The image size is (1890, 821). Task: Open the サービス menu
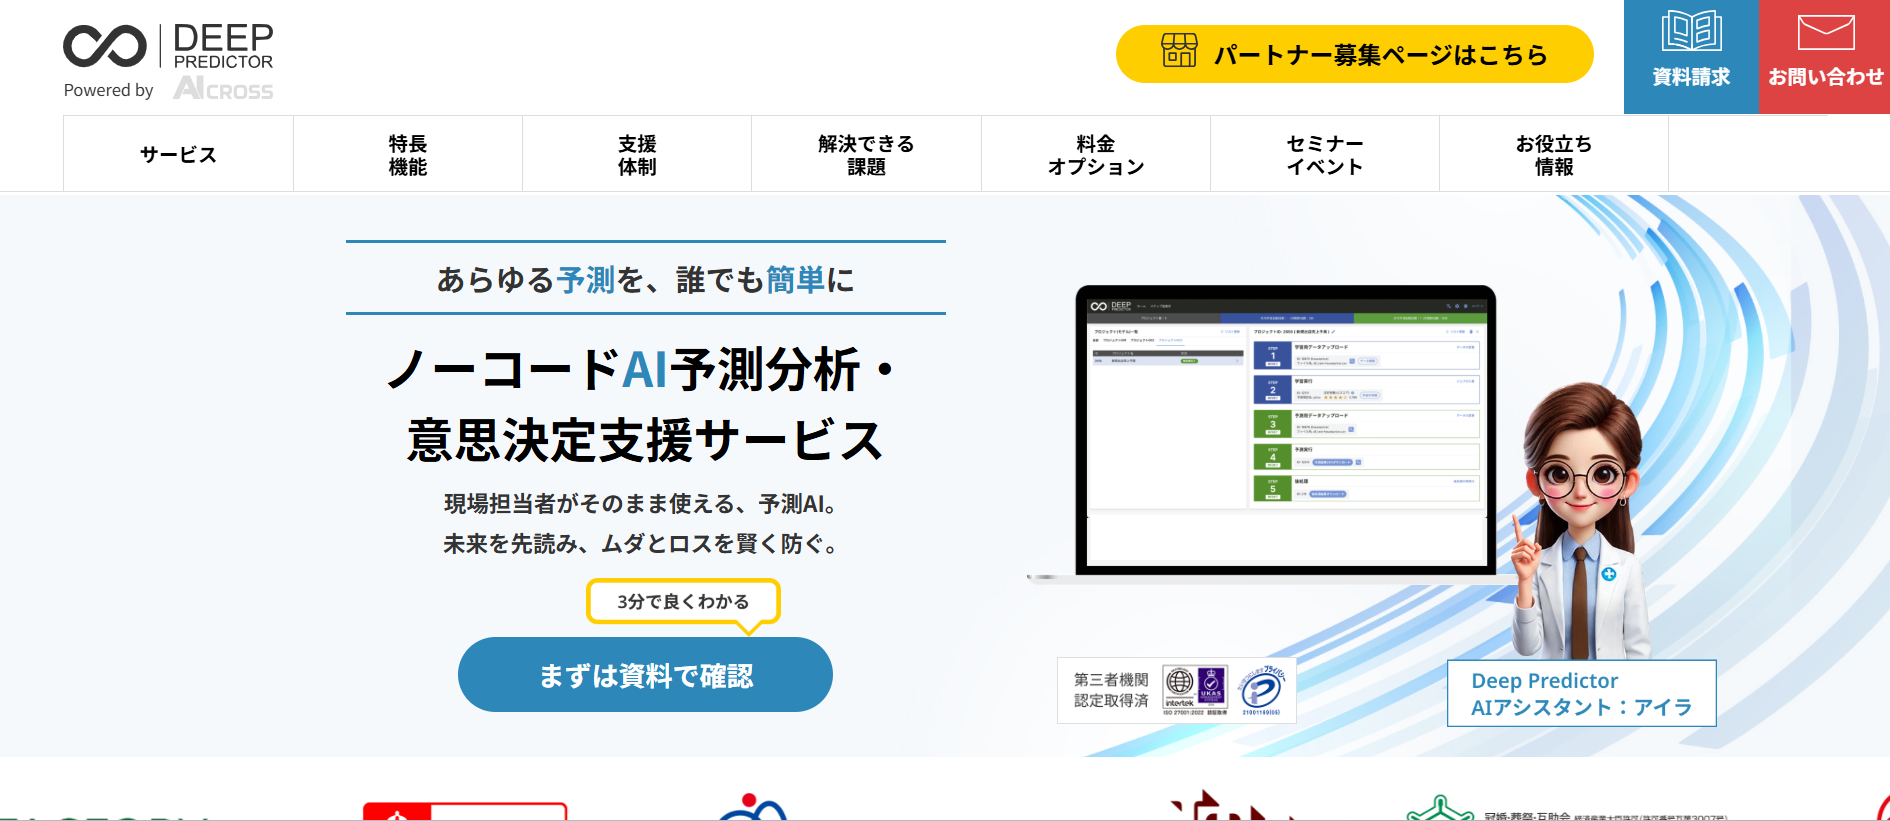178,154
